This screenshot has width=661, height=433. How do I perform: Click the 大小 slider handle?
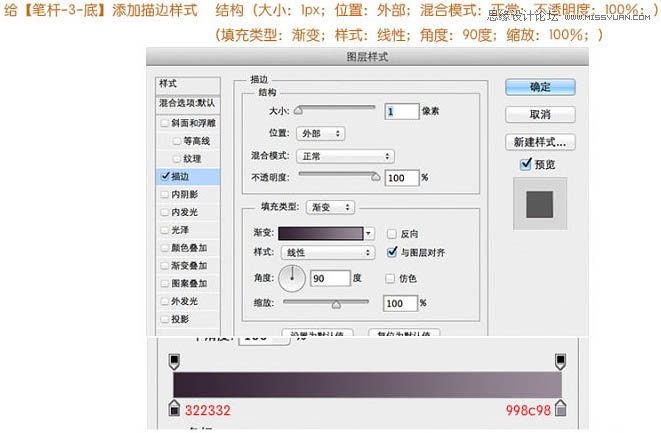tap(298, 111)
